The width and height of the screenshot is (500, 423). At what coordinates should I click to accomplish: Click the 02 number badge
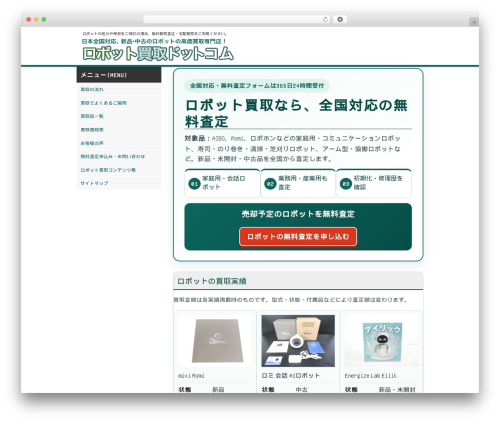click(x=270, y=184)
